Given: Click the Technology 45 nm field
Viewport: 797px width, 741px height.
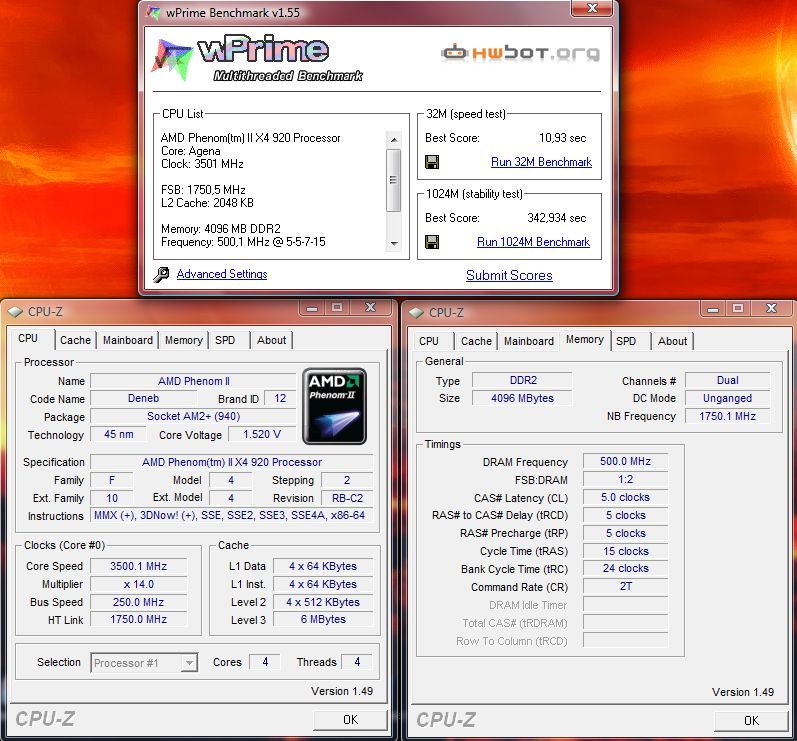Looking at the screenshot, I should click(118, 435).
